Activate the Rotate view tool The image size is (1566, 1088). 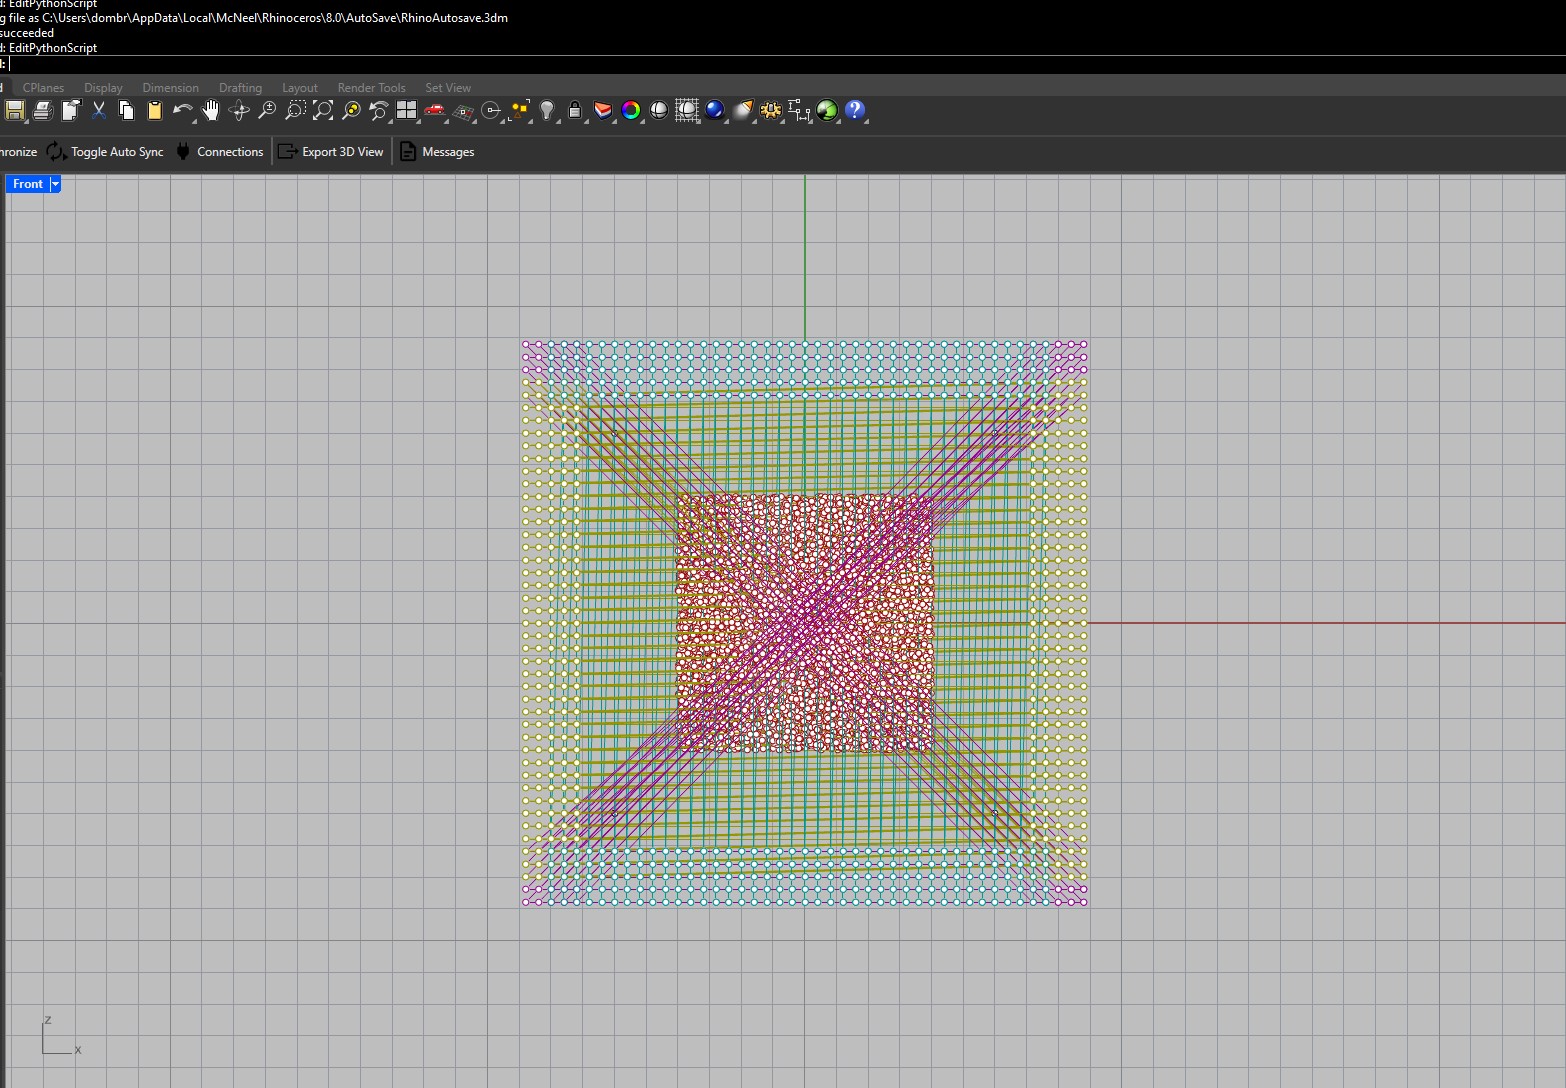coord(239,111)
